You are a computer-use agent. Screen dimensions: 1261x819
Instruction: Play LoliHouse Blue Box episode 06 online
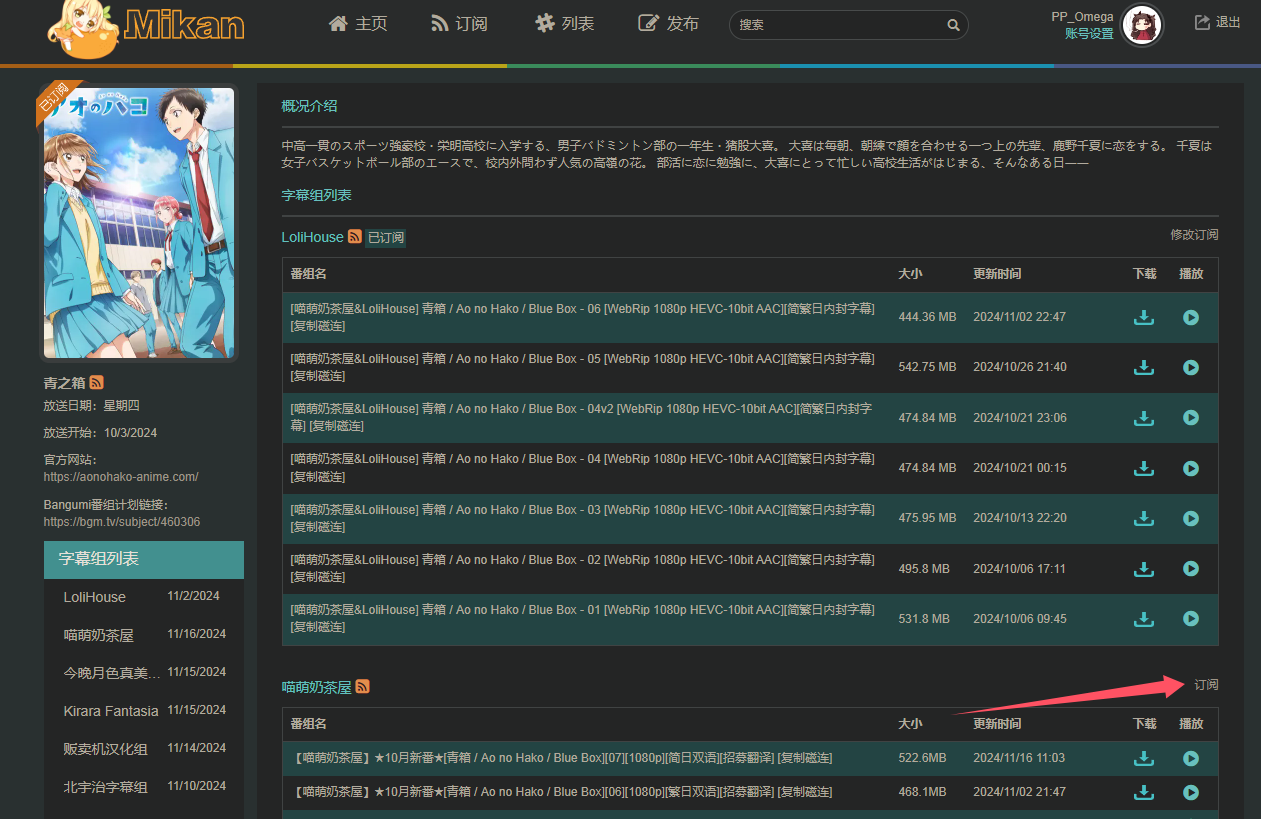click(x=1191, y=317)
